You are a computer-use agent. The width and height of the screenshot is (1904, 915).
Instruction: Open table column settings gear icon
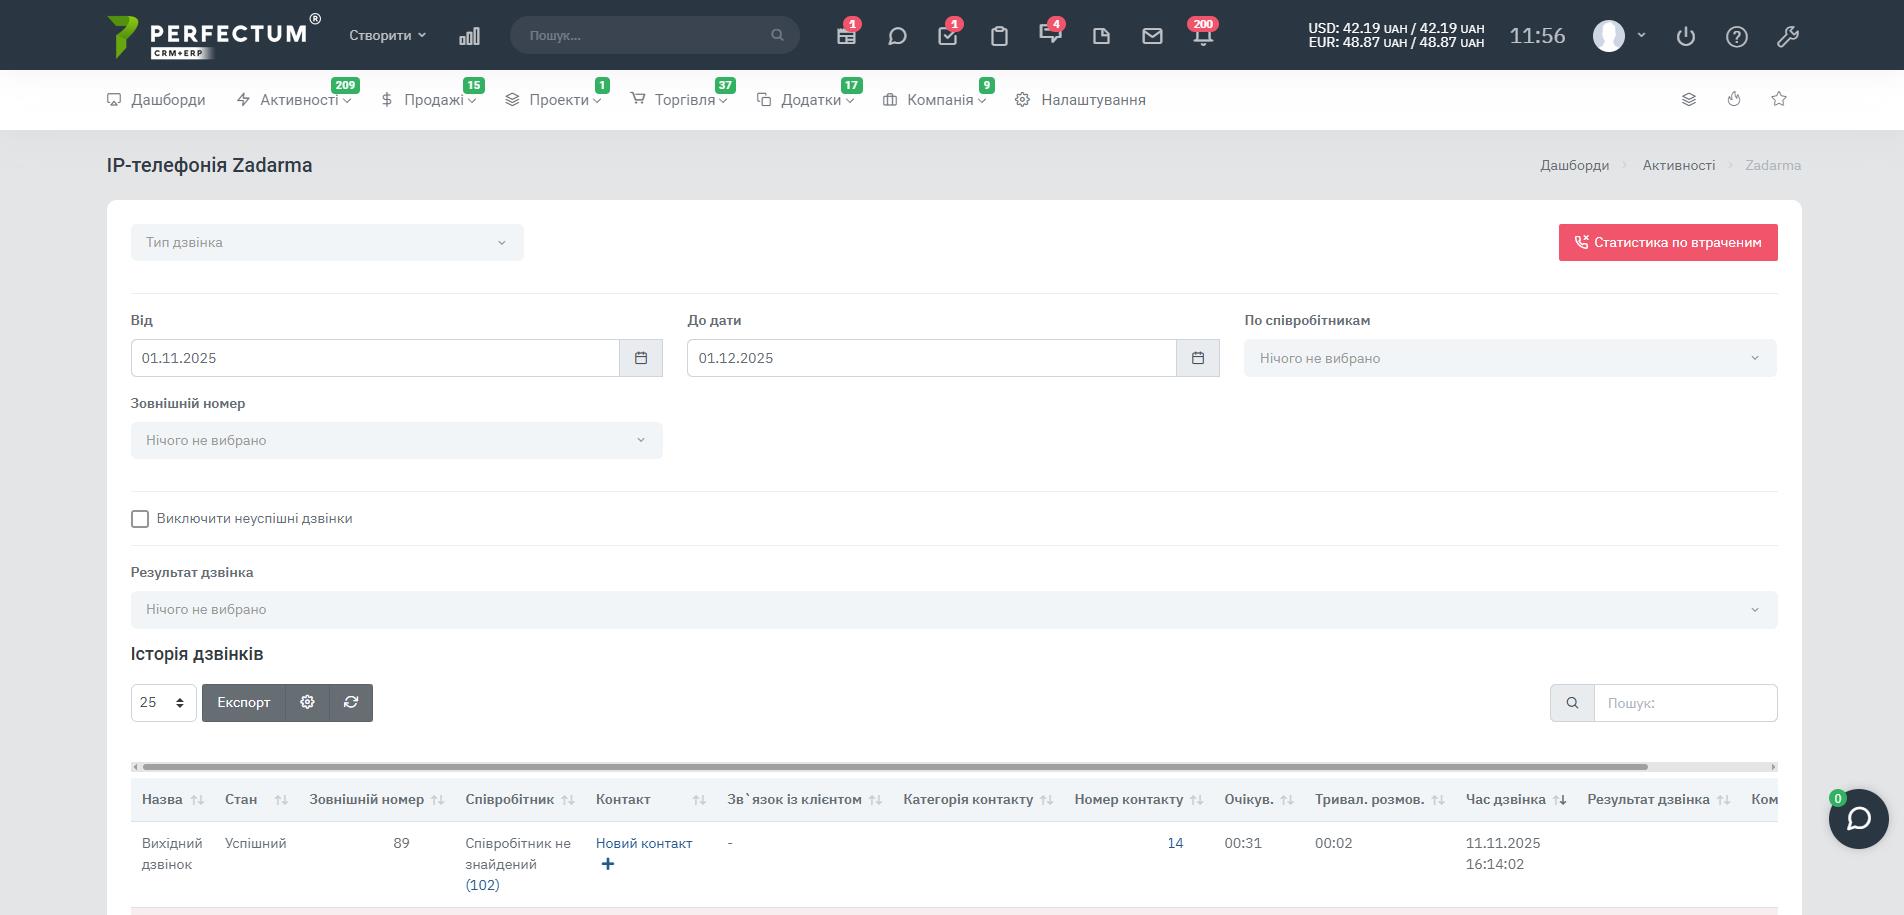[x=307, y=702]
